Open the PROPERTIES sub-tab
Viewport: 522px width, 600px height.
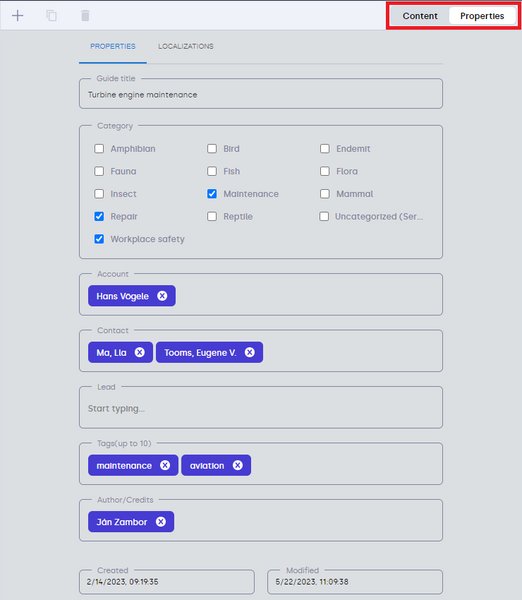(x=113, y=46)
